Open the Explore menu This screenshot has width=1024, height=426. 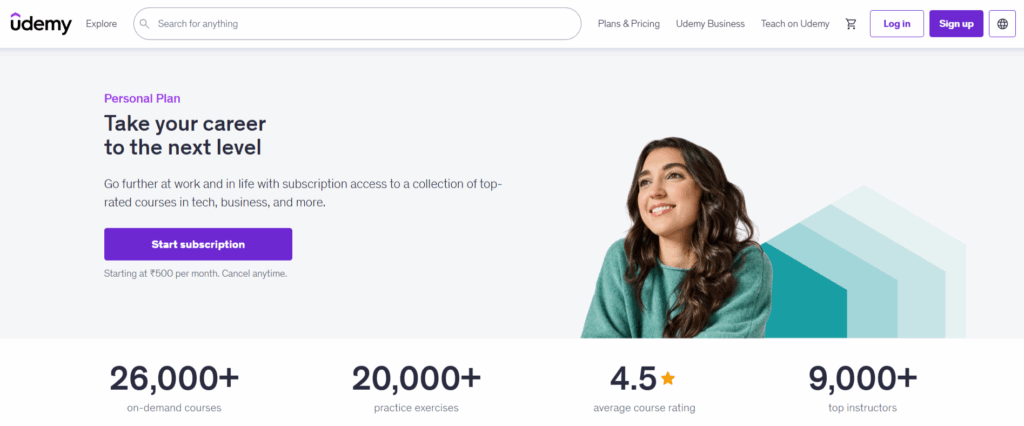(x=101, y=24)
